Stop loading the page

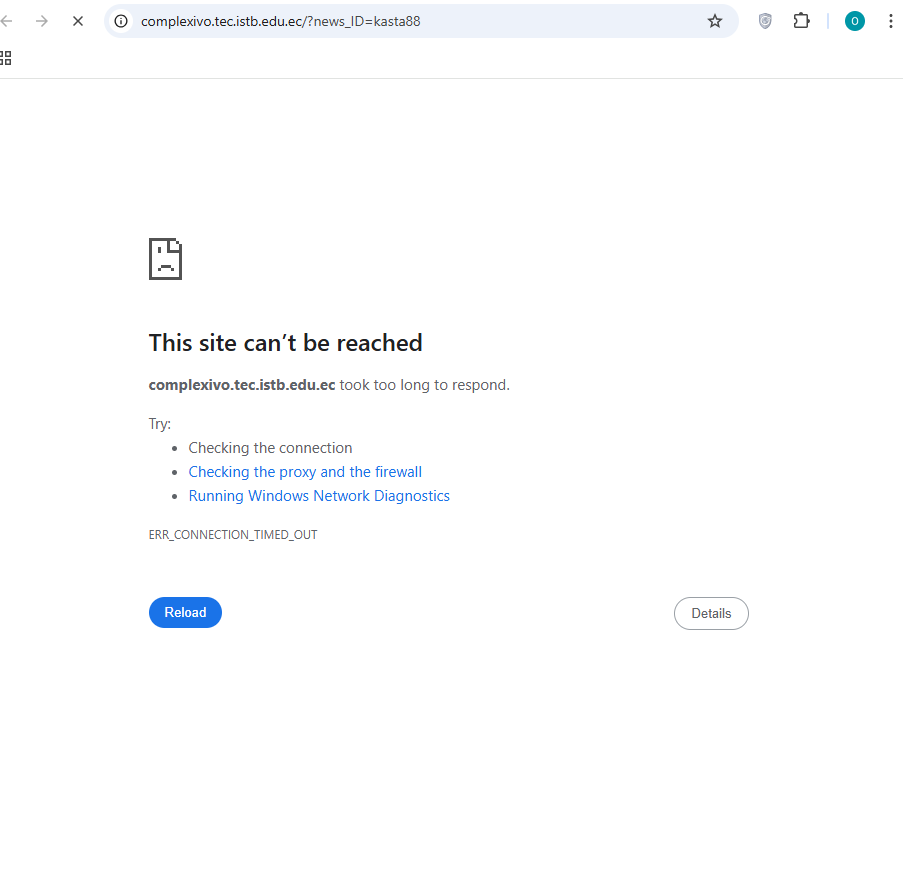pos(78,21)
